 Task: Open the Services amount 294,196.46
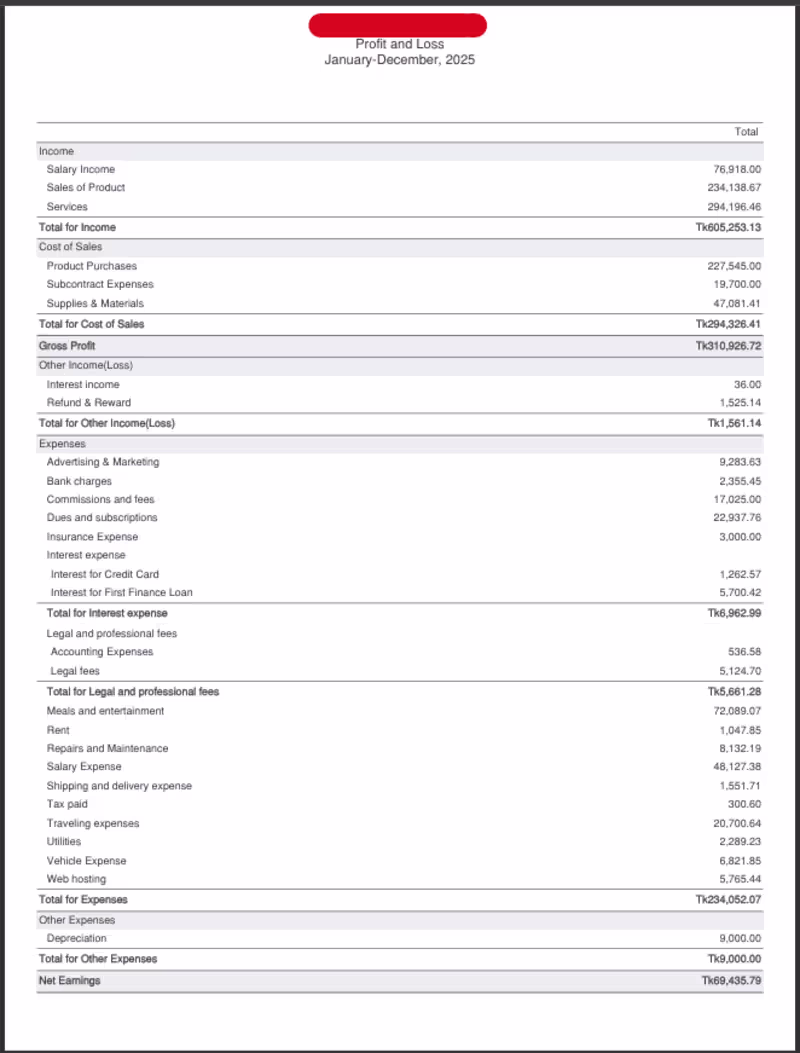pyautogui.click(x=734, y=207)
